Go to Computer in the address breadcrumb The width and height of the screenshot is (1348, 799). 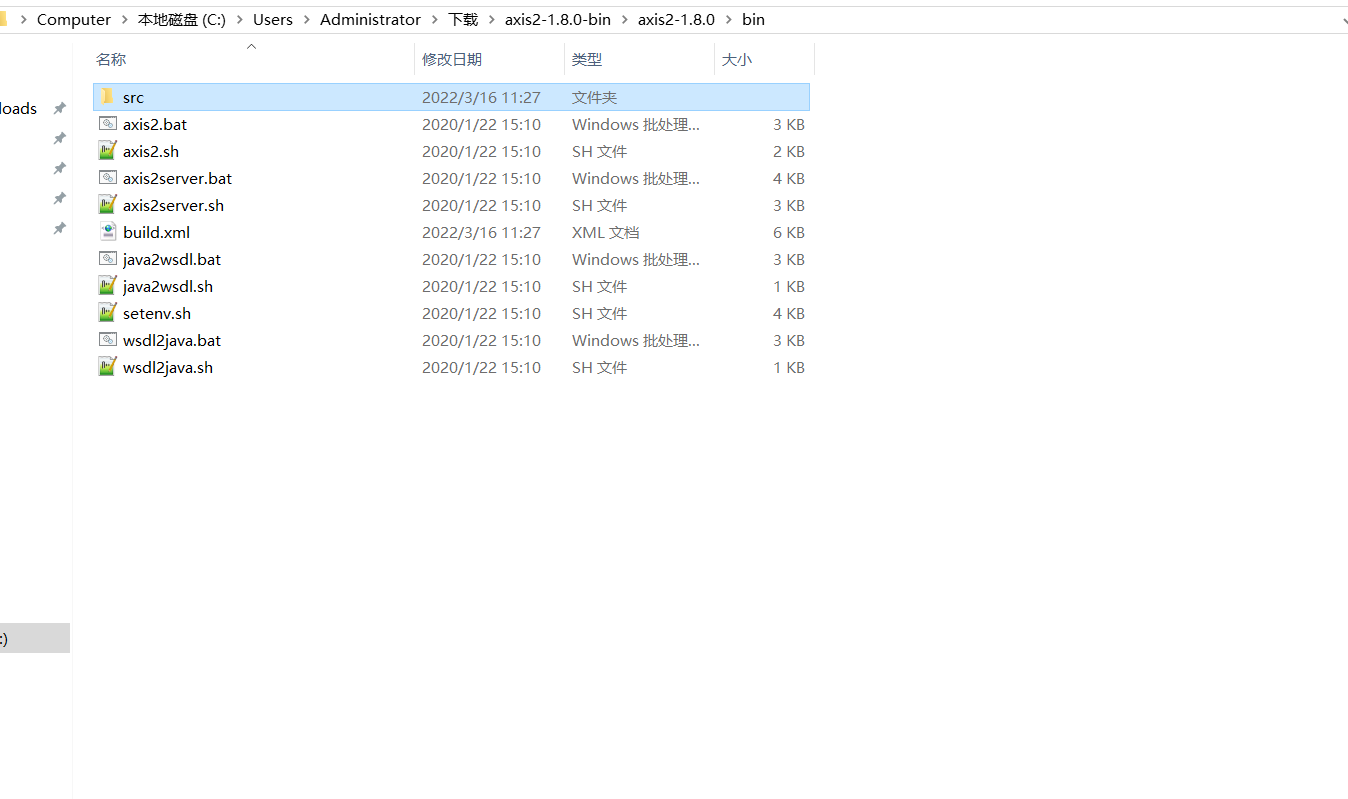pyautogui.click(x=74, y=19)
